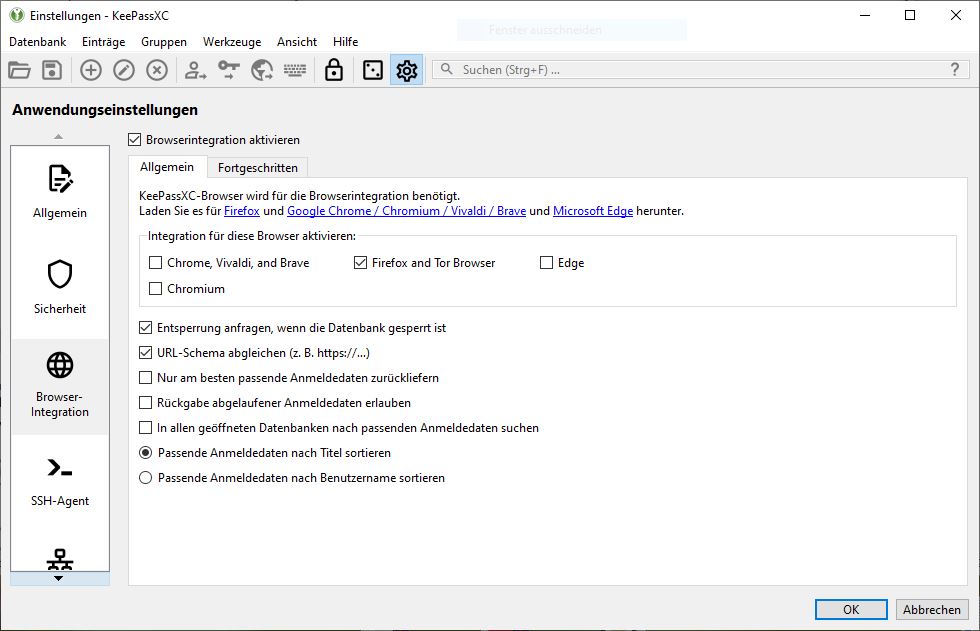Open Einträge menu
Image resolution: width=980 pixels, height=631 pixels.
104,42
